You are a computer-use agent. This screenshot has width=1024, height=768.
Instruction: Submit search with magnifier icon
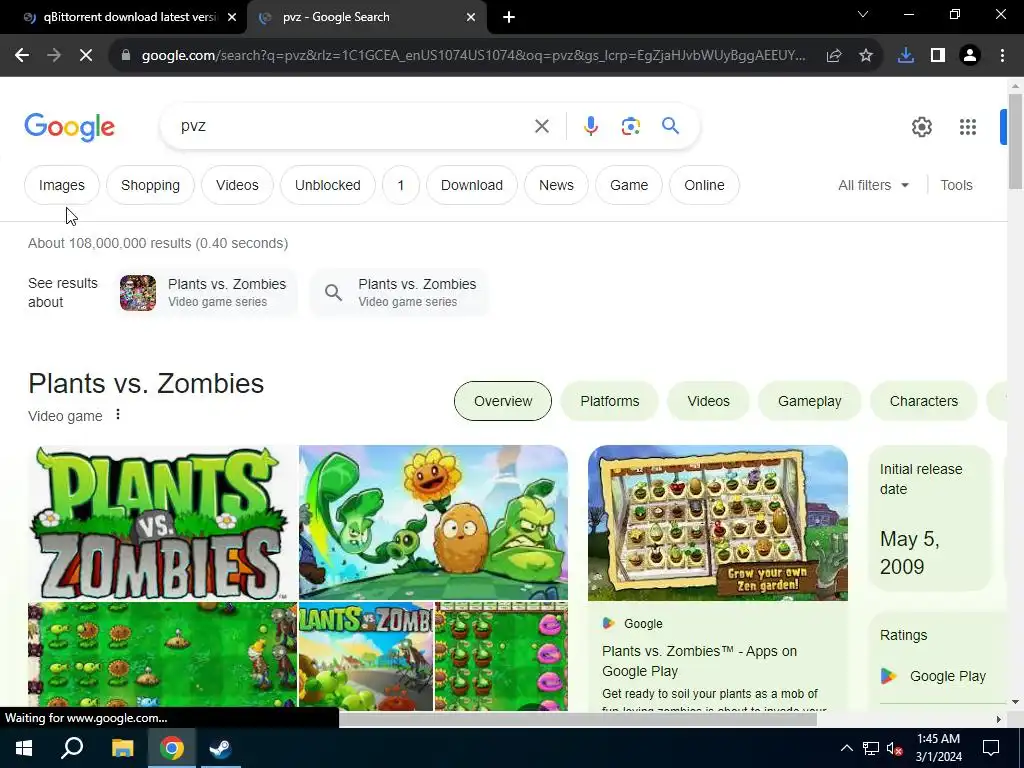[x=670, y=126]
